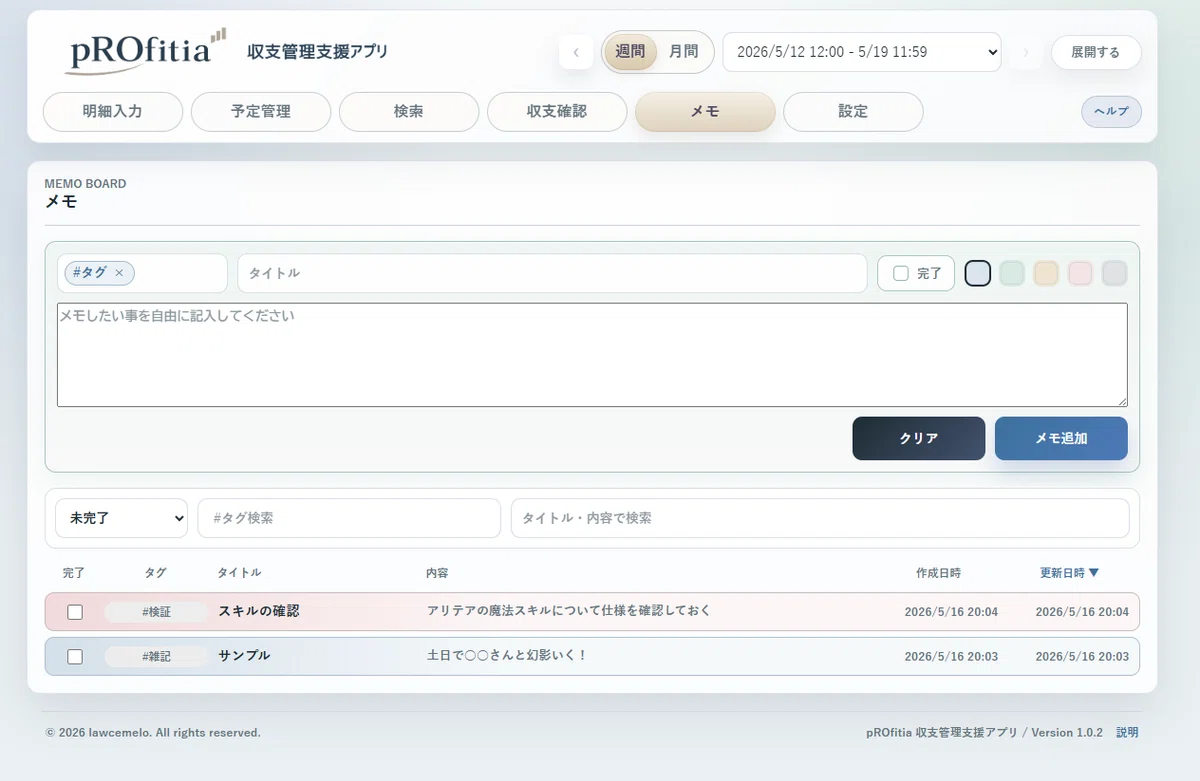Screen dimensions: 1200x781
Task: Click the タグ column header
Action: pos(155,573)
